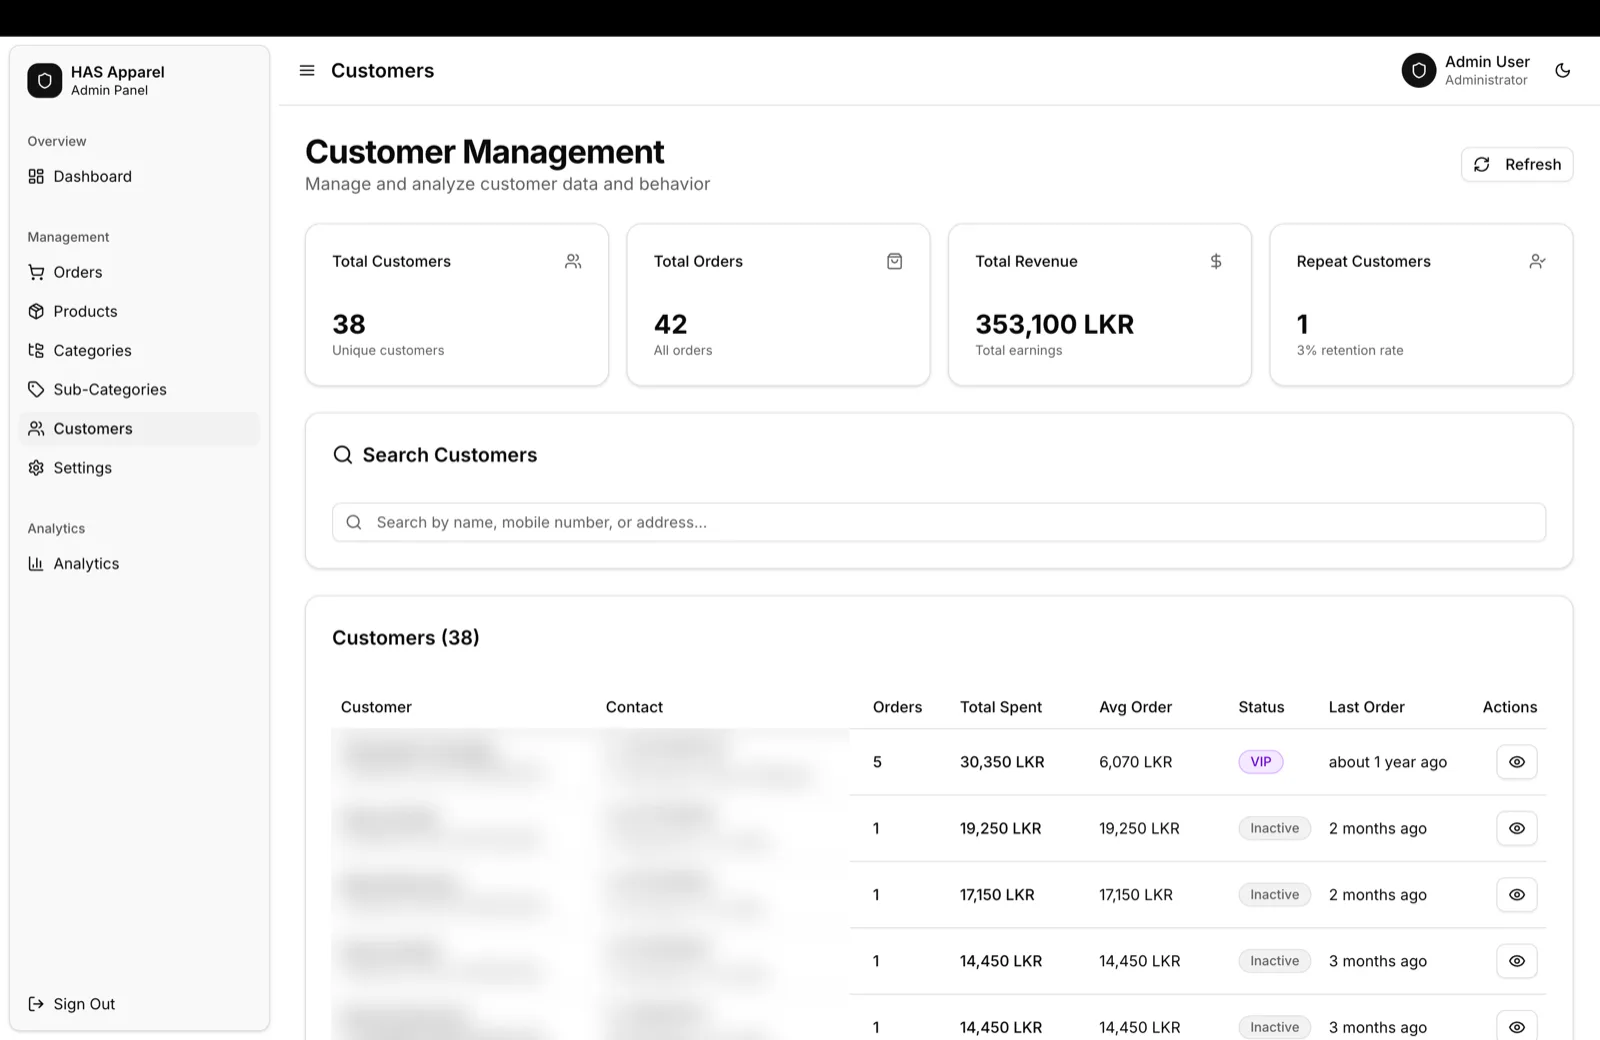Open Orders in the sidebar
This screenshot has height=1040, width=1600.
[139, 272]
